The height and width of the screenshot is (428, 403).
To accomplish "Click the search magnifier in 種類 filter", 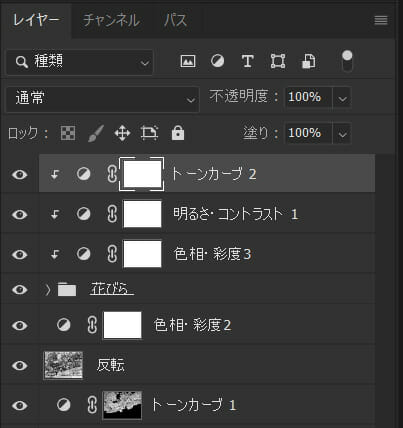I will point(22,62).
